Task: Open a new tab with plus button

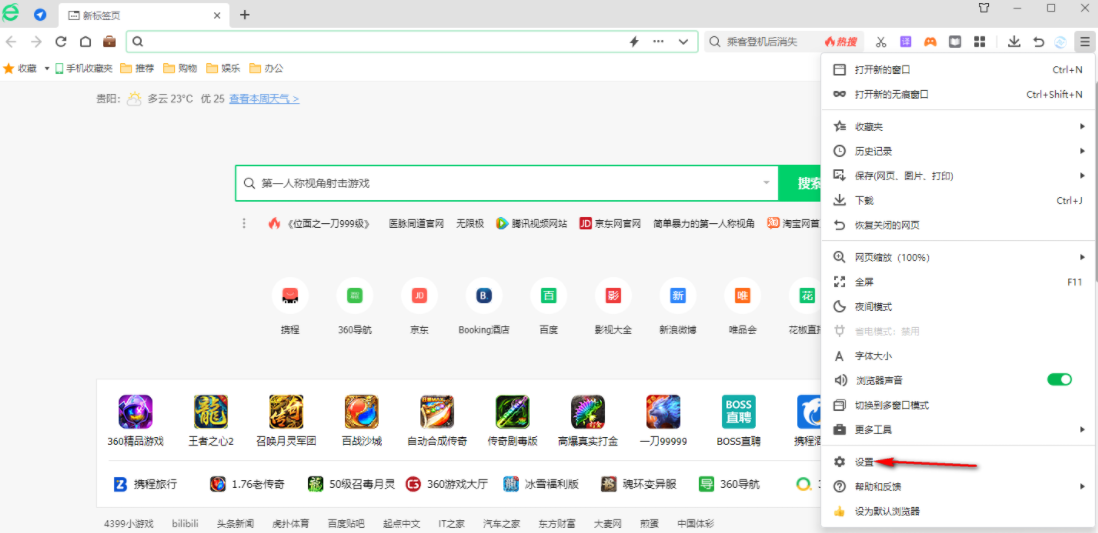Action: pos(244,15)
